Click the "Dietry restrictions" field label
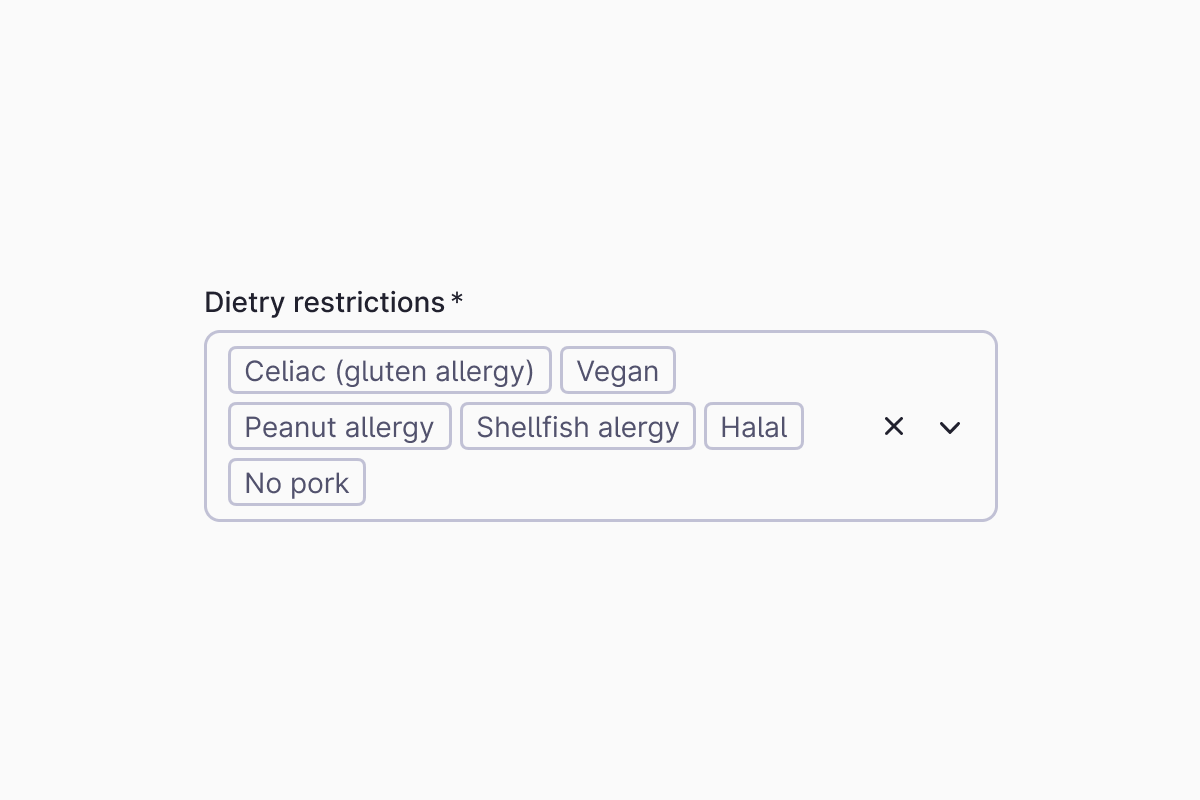 (324, 302)
